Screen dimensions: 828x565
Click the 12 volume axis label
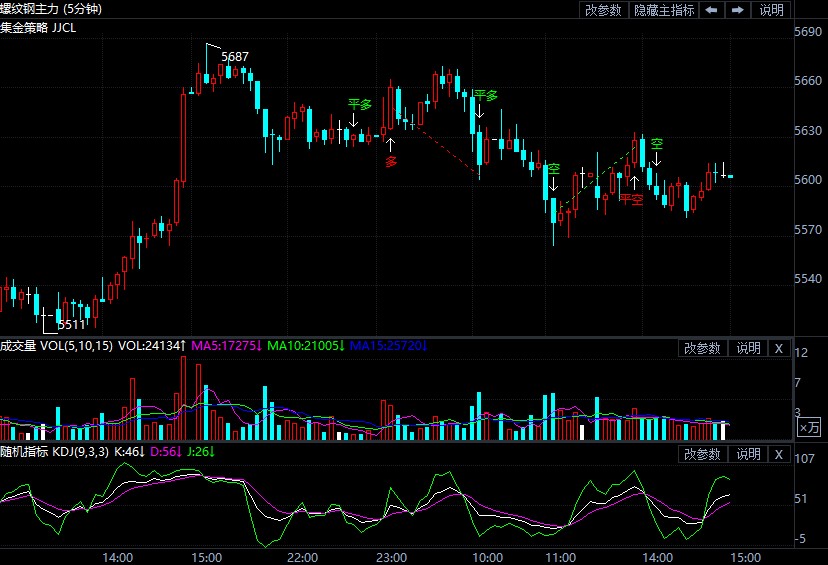coord(801,353)
